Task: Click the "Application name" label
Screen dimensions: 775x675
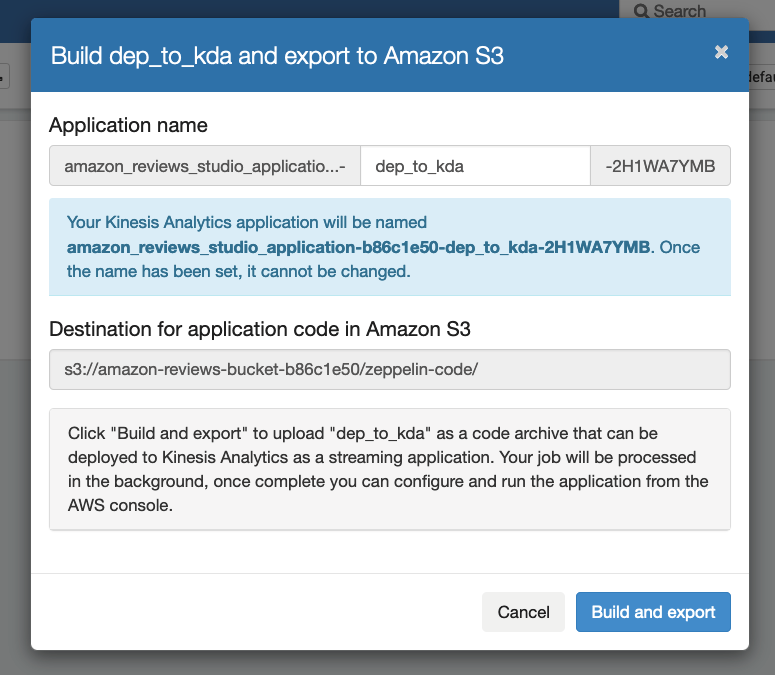Action: 128,125
